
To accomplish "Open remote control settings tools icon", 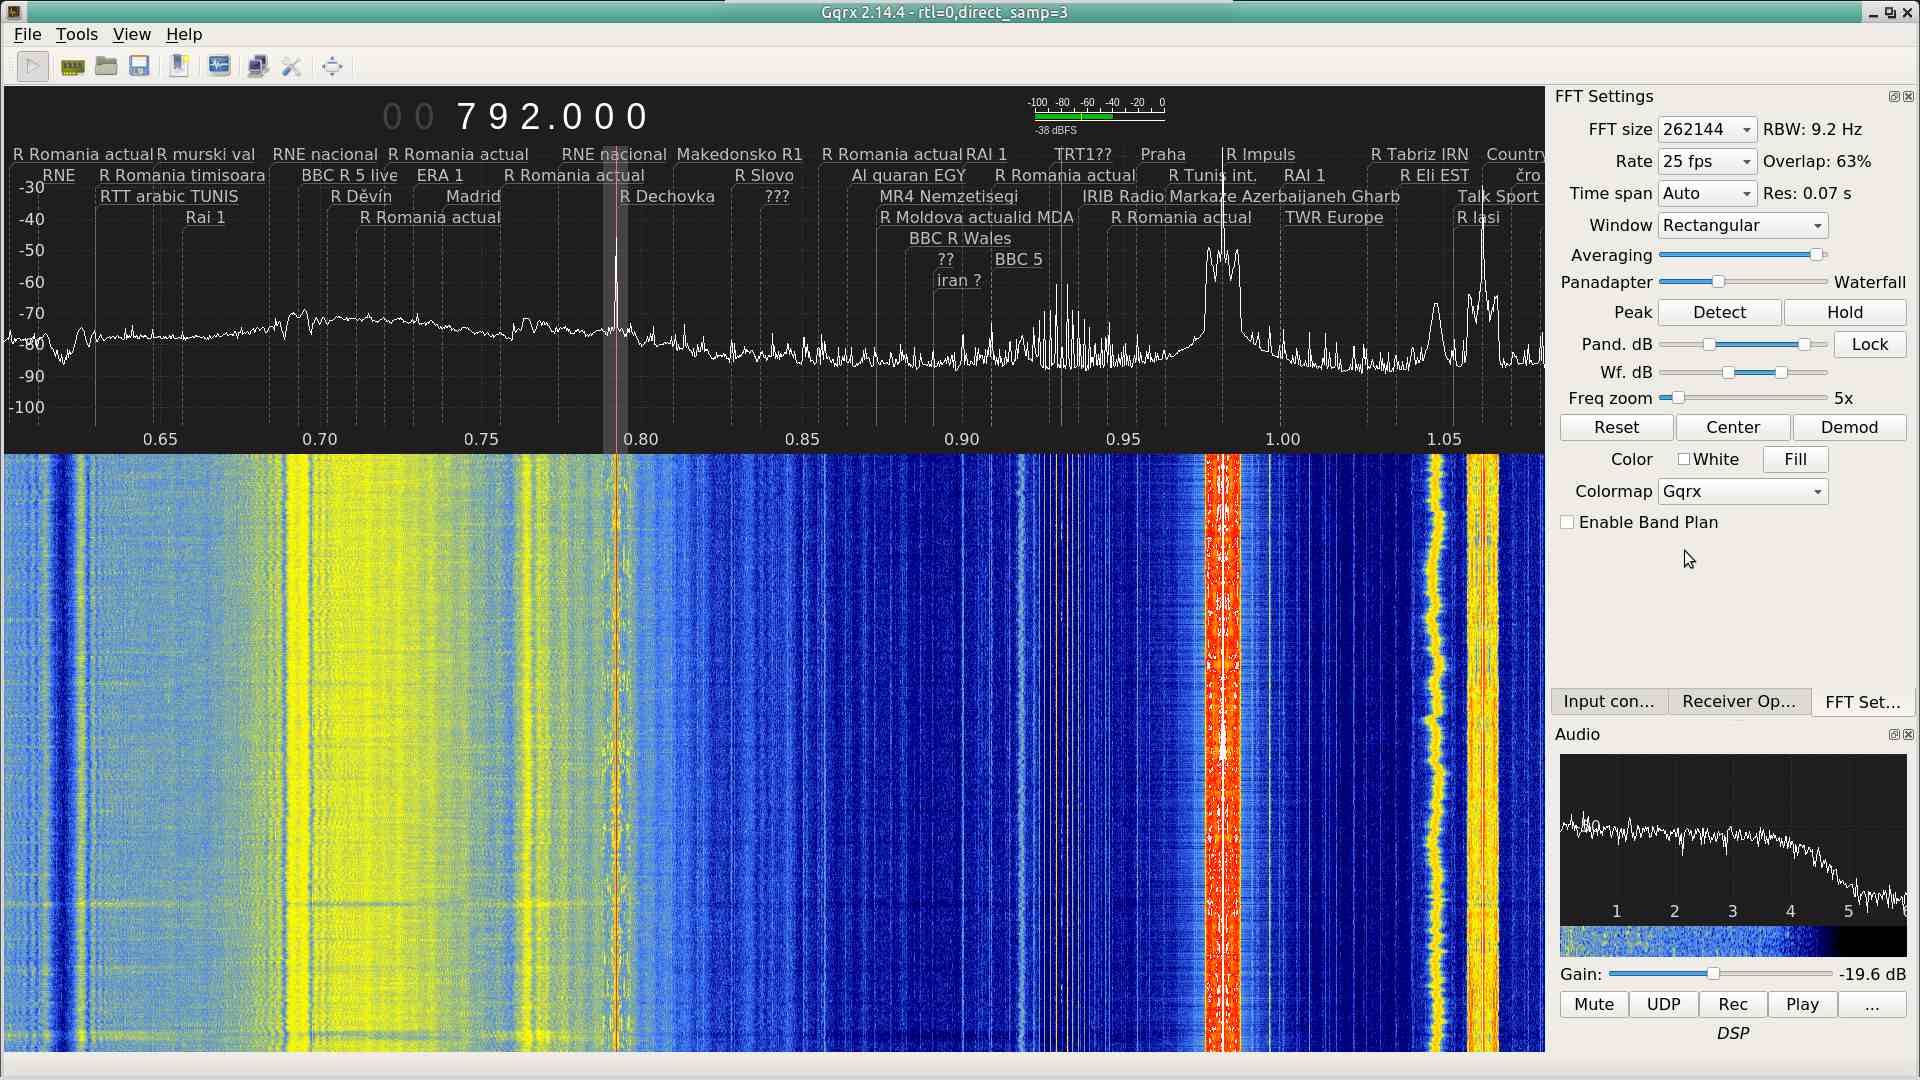I will pos(291,67).
